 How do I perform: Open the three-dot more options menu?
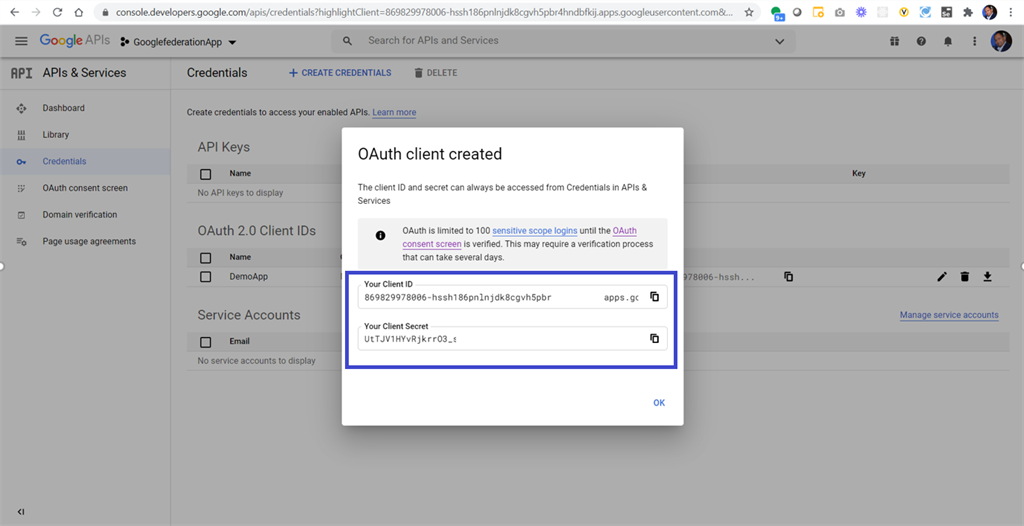(x=974, y=41)
